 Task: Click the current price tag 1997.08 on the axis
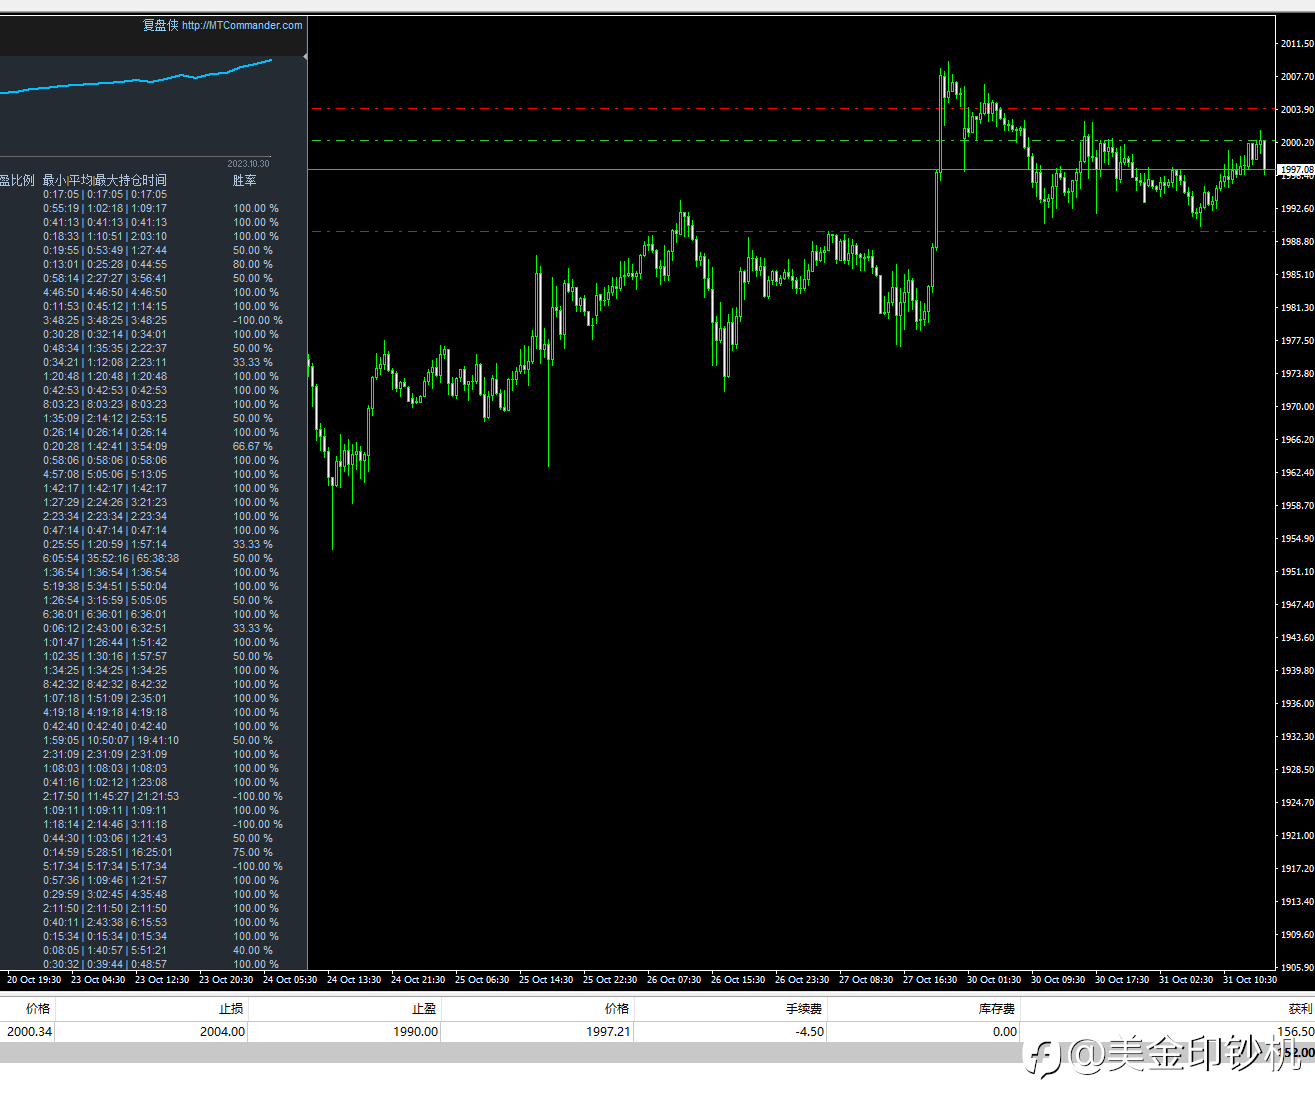pos(1297,170)
